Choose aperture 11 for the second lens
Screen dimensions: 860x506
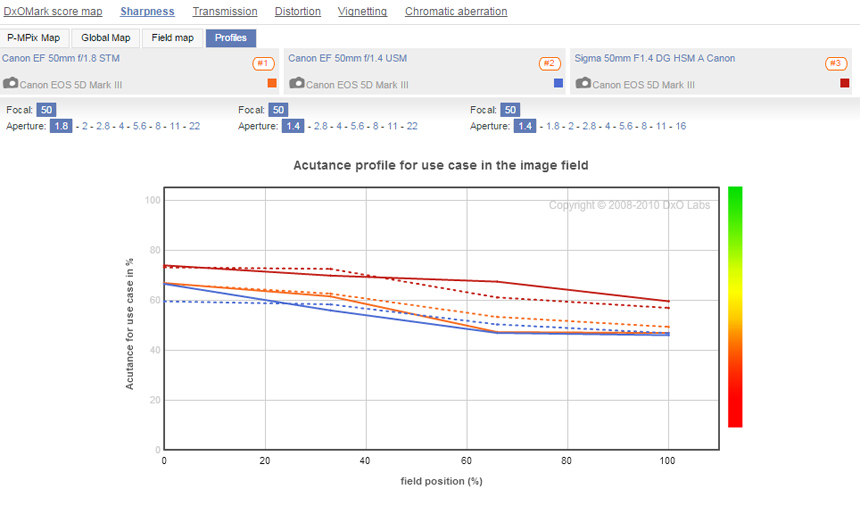[x=393, y=126]
